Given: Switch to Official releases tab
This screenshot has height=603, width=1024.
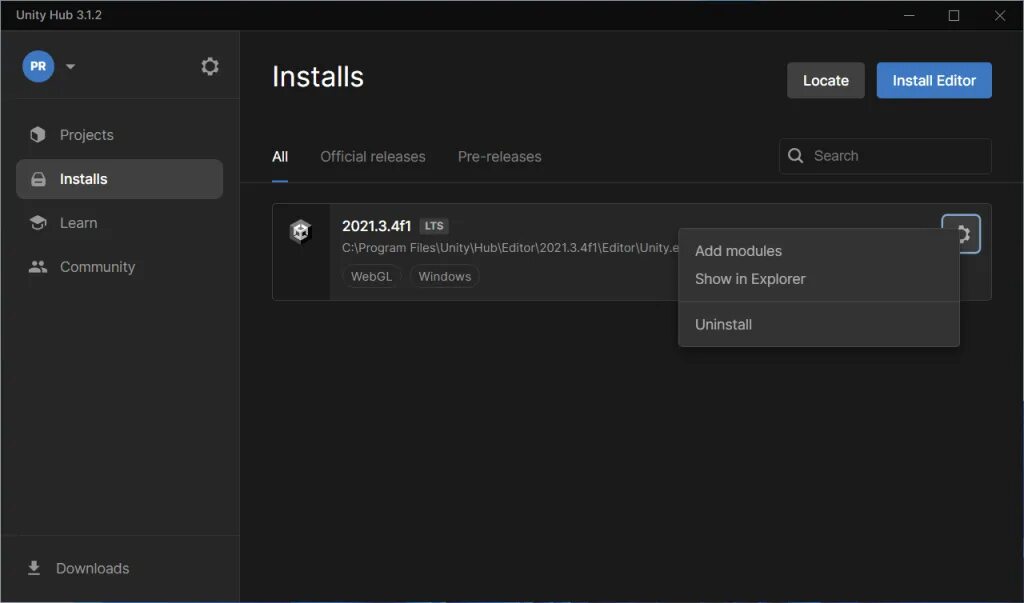Looking at the screenshot, I should pos(372,157).
